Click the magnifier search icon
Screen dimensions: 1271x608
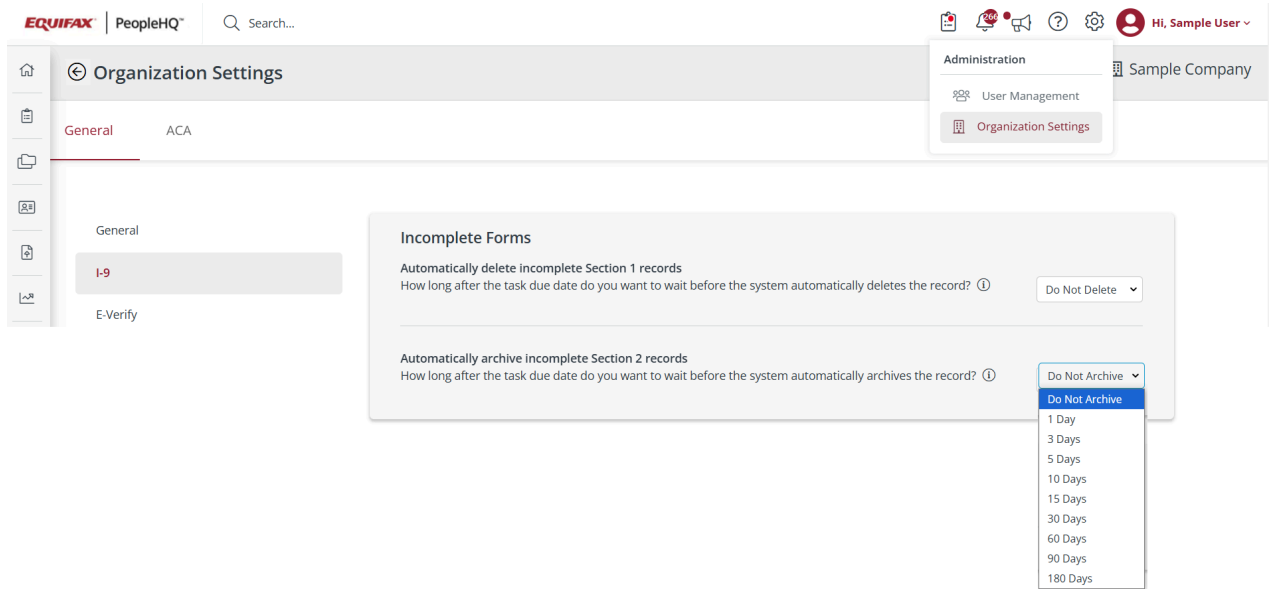[x=231, y=22]
